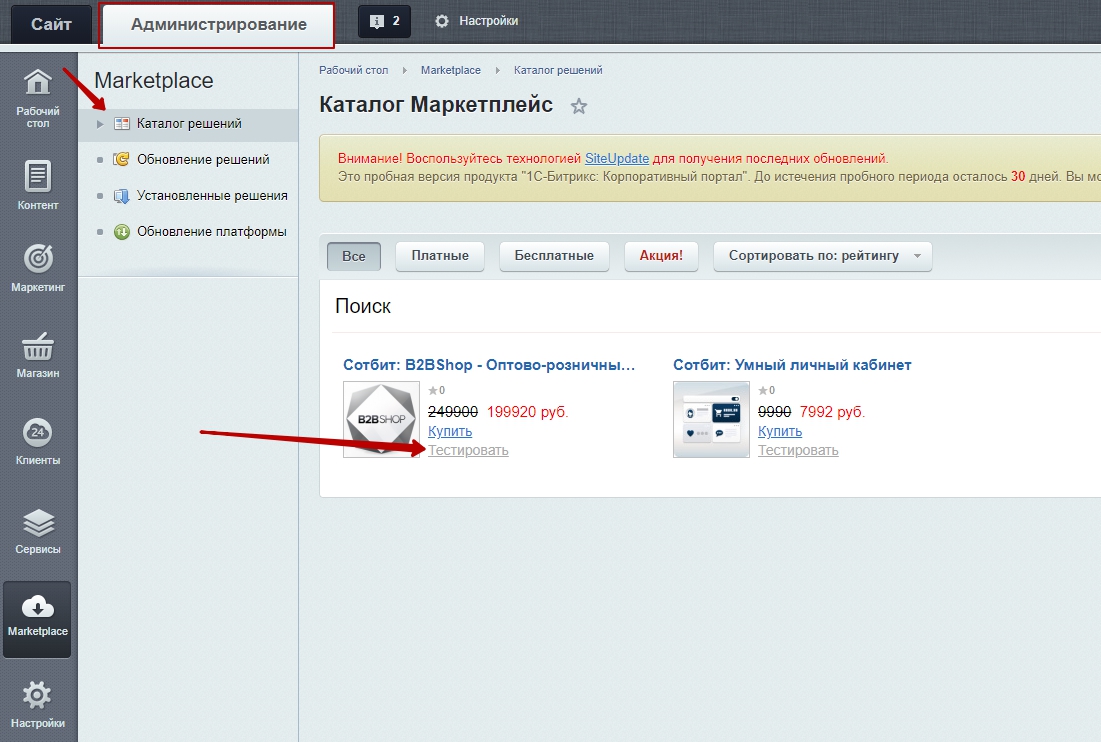Go to Рабочий стол breadcrumb
This screenshot has height=742, width=1101.
(353, 70)
